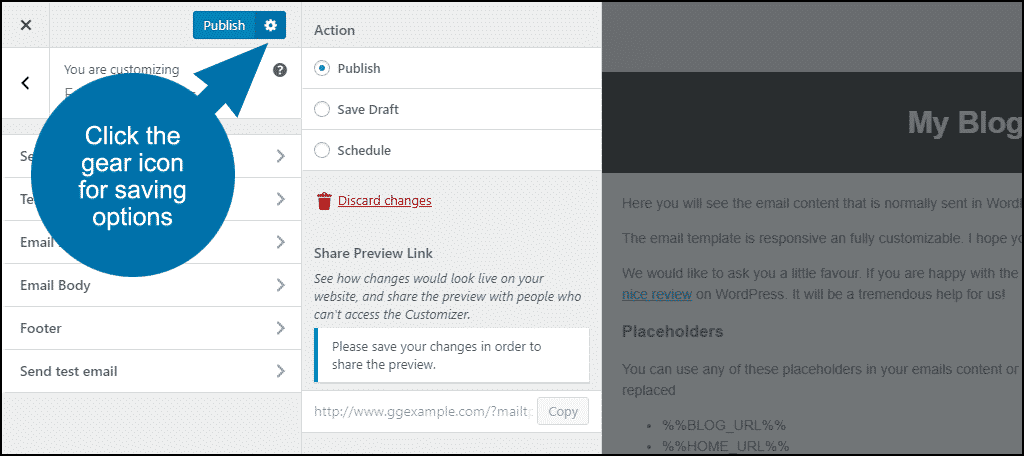1024x456 pixels.
Task: Select the Publish radio option
Action: pos(322,68)
